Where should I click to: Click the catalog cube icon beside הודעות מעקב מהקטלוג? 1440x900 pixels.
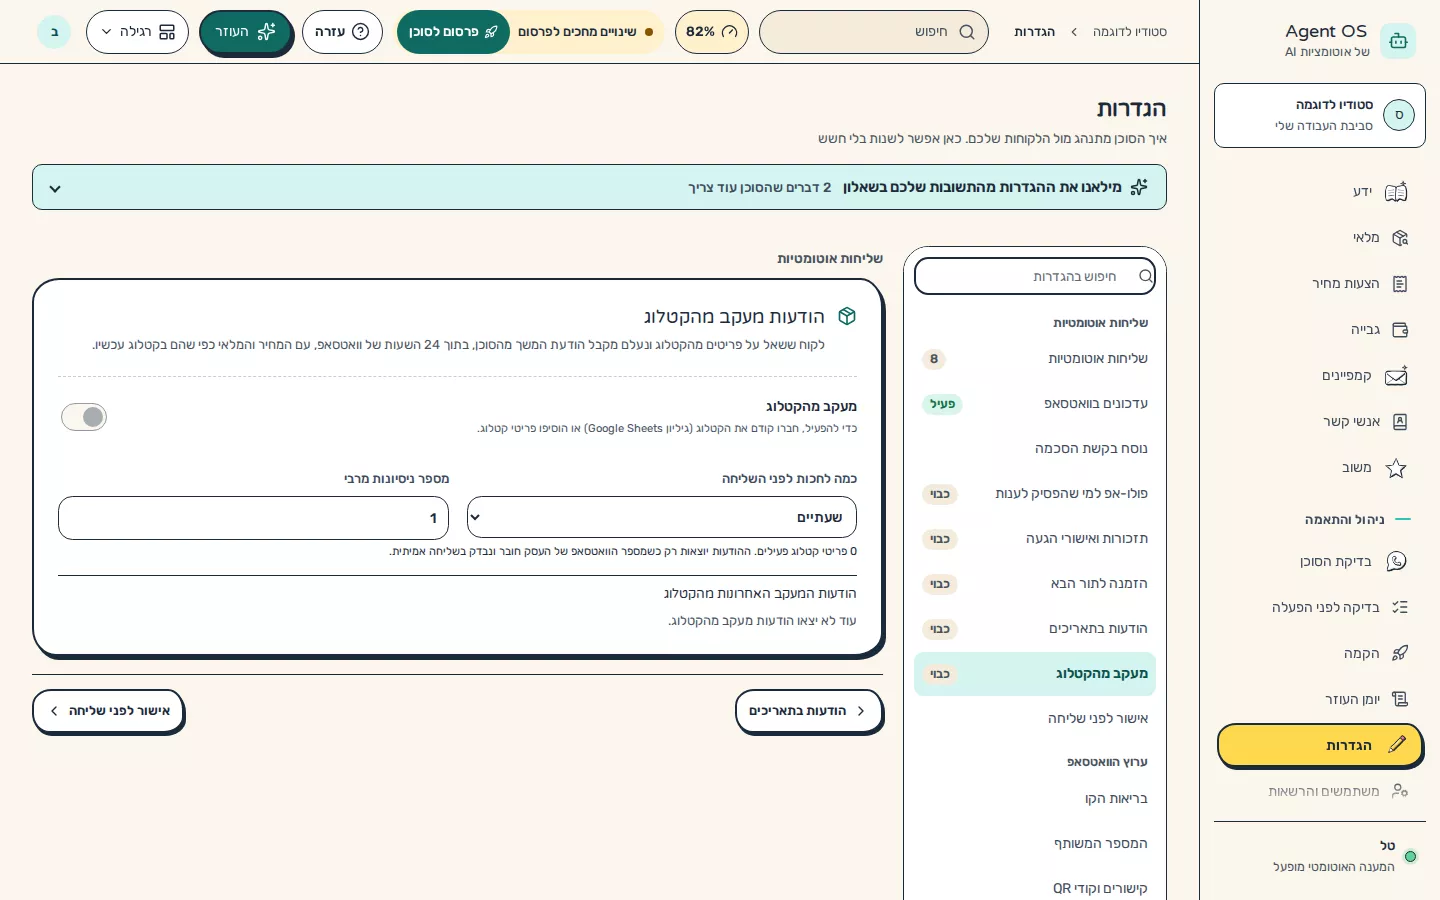[847, 316]
